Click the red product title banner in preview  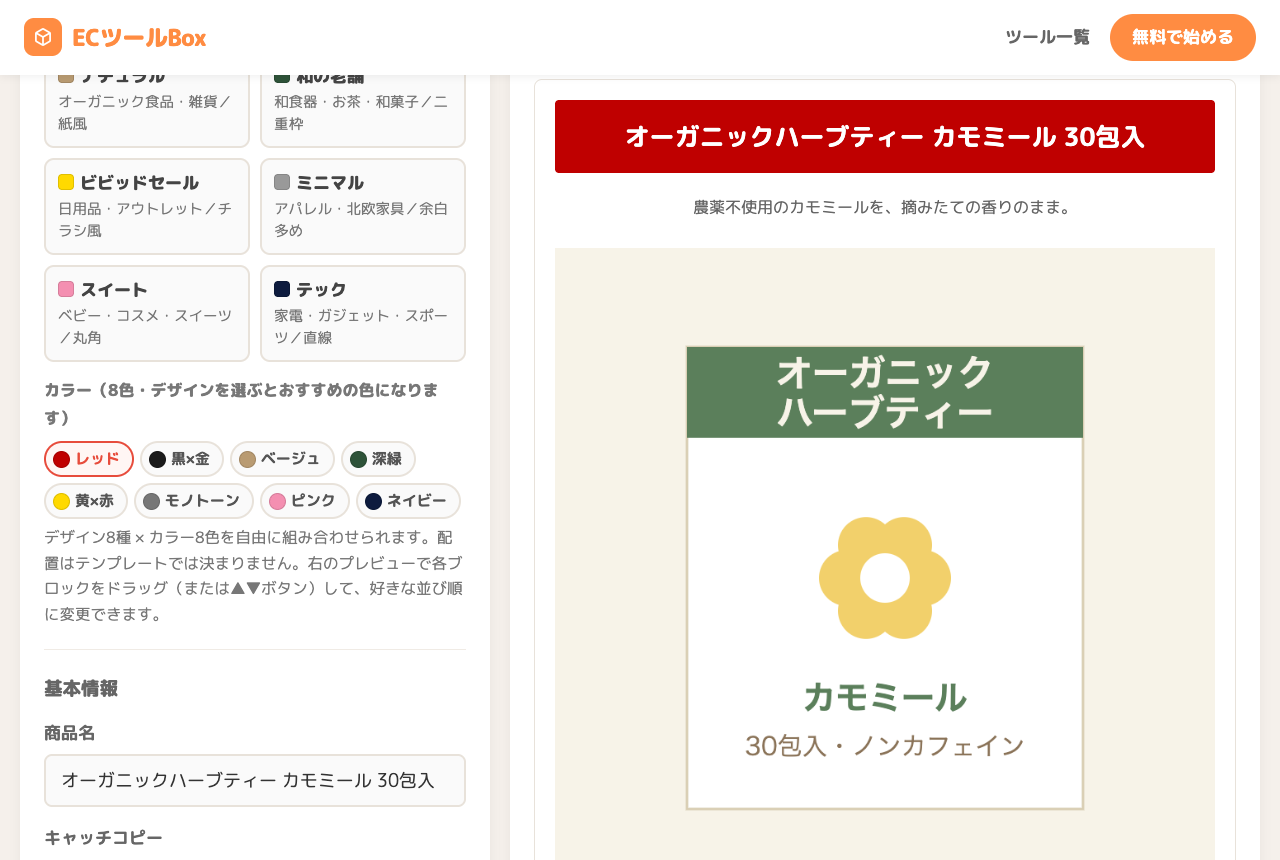885,136
